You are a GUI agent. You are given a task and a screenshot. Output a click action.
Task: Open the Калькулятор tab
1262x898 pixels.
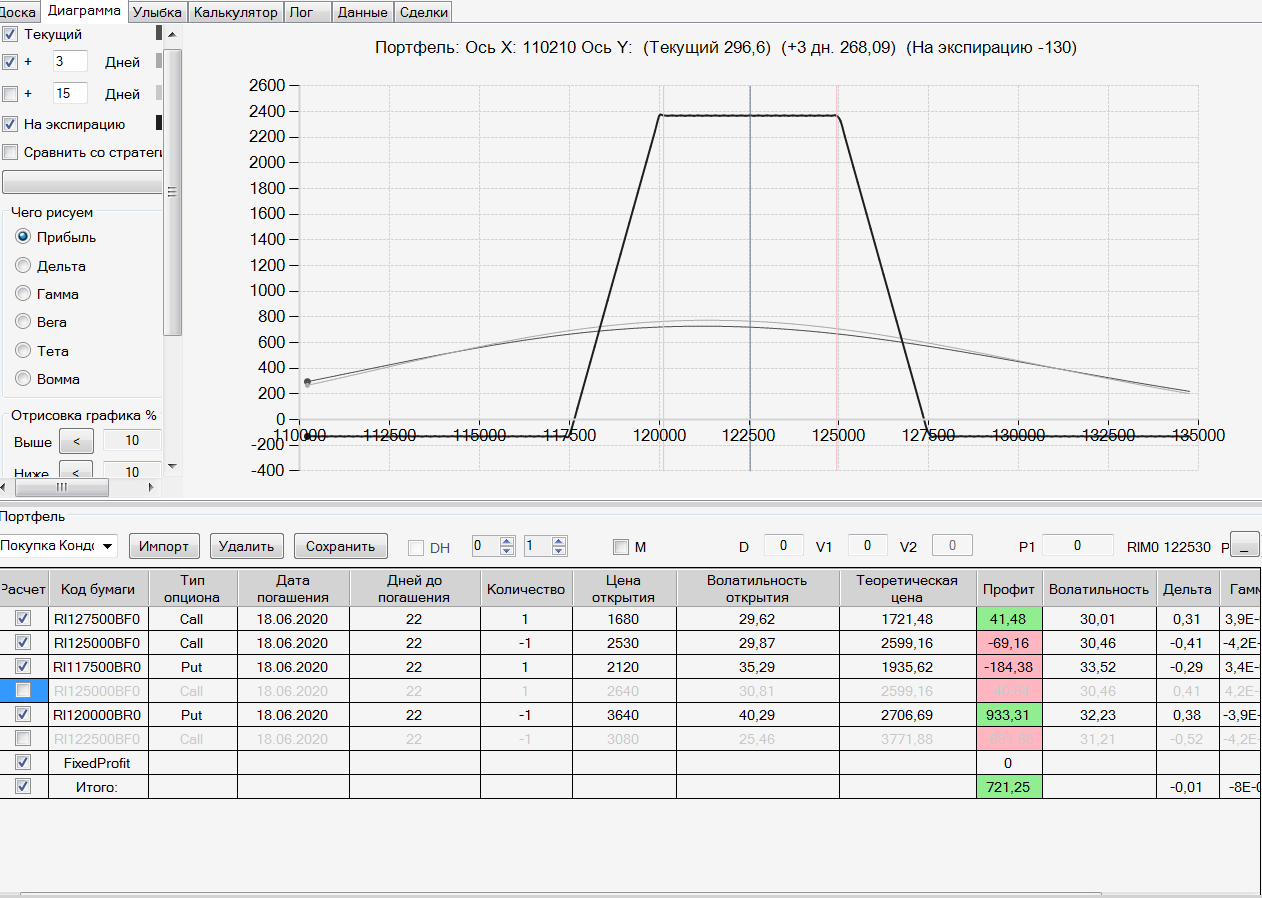click(x=236, y=13)
